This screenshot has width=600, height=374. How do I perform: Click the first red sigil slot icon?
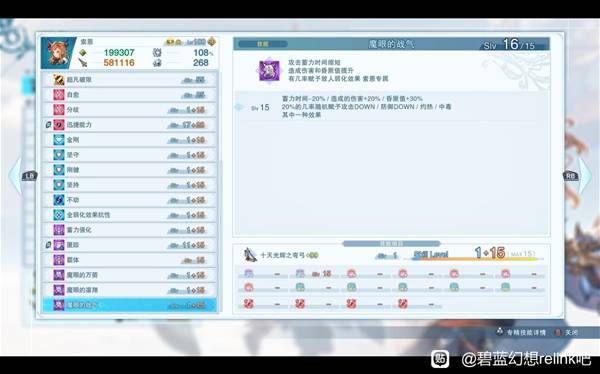249,304
